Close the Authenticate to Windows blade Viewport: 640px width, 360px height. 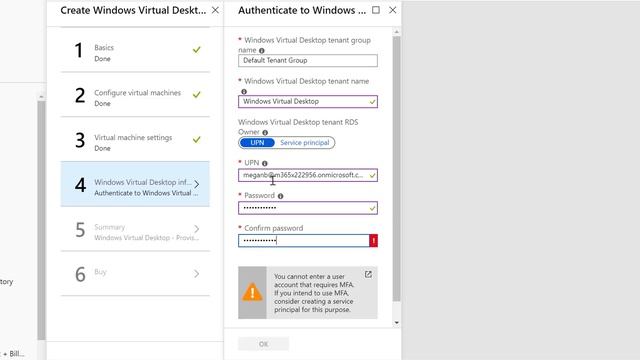[393, 10]
